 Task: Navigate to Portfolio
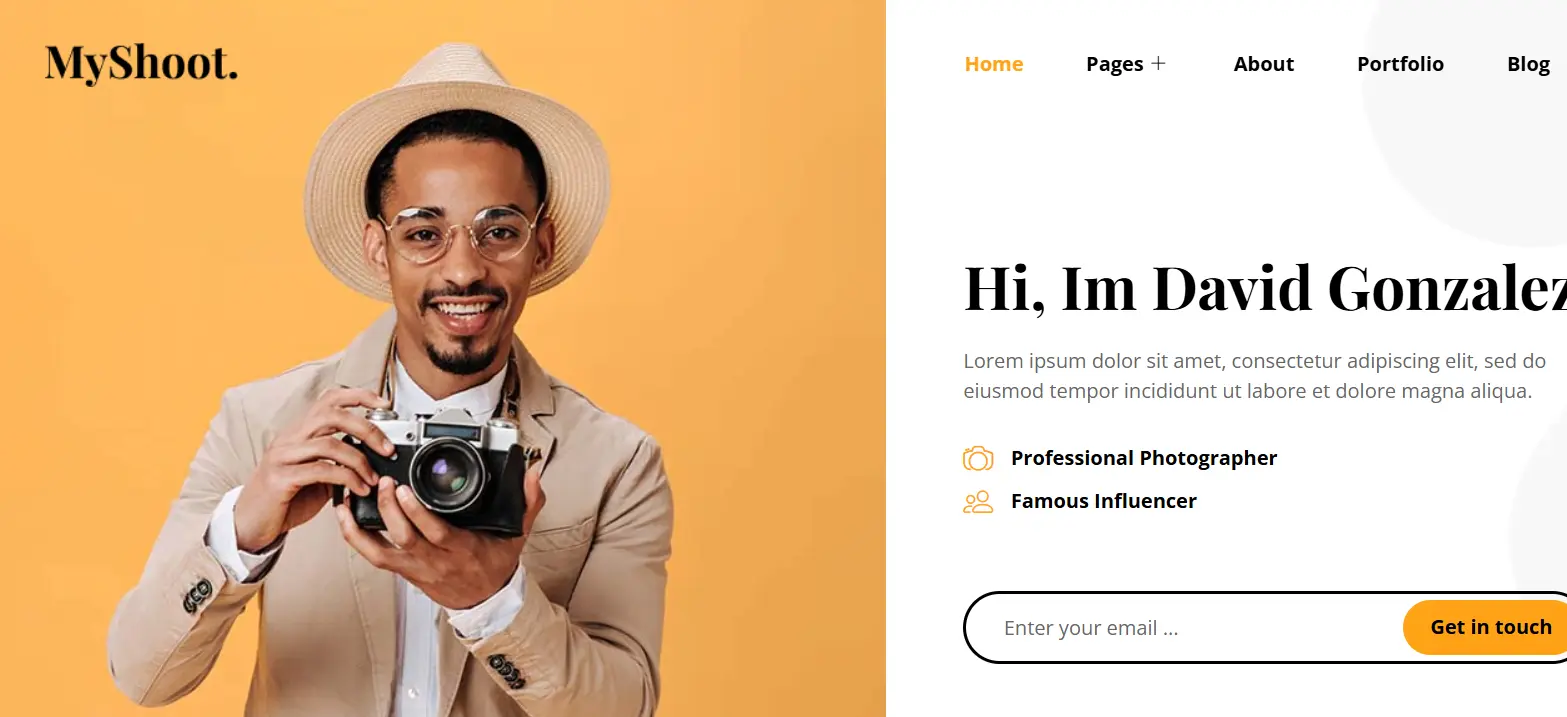point(1400,64)
